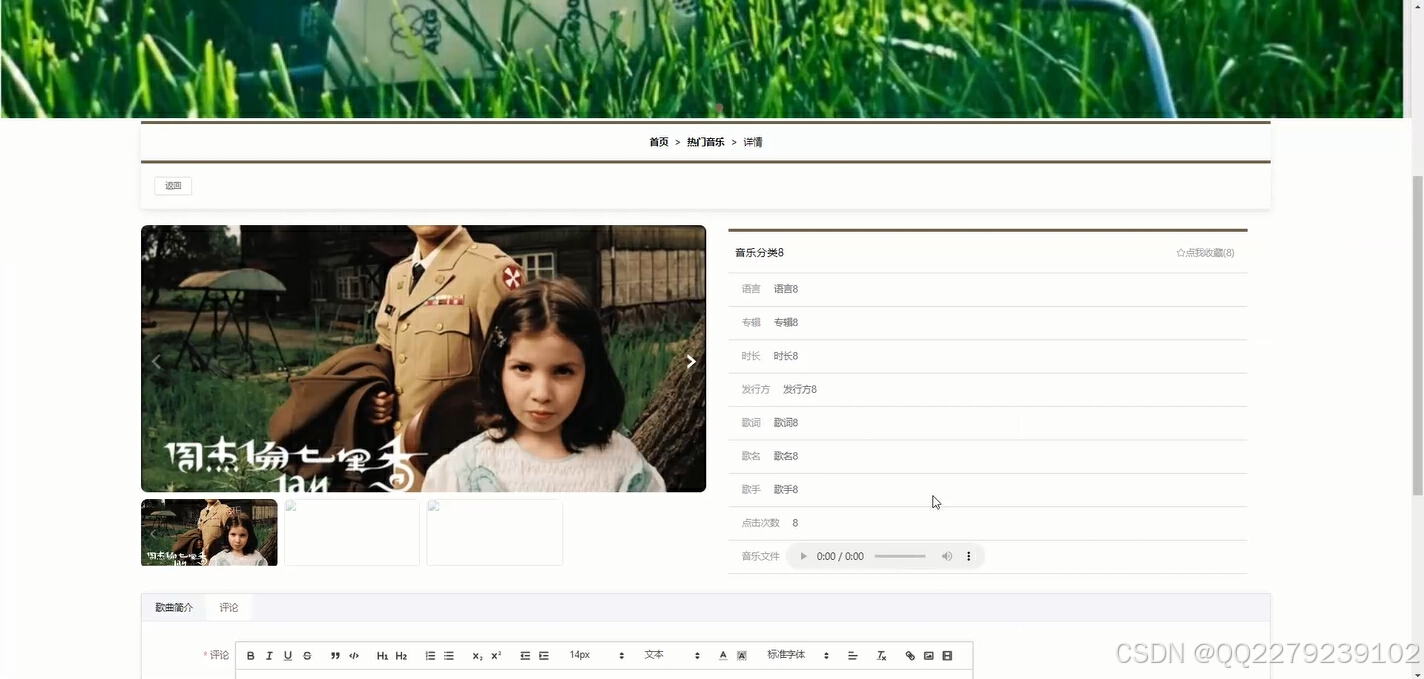Apply Heading 2 style
The width and height of the screenshot is (1424, 679).
tap(401, 656)
